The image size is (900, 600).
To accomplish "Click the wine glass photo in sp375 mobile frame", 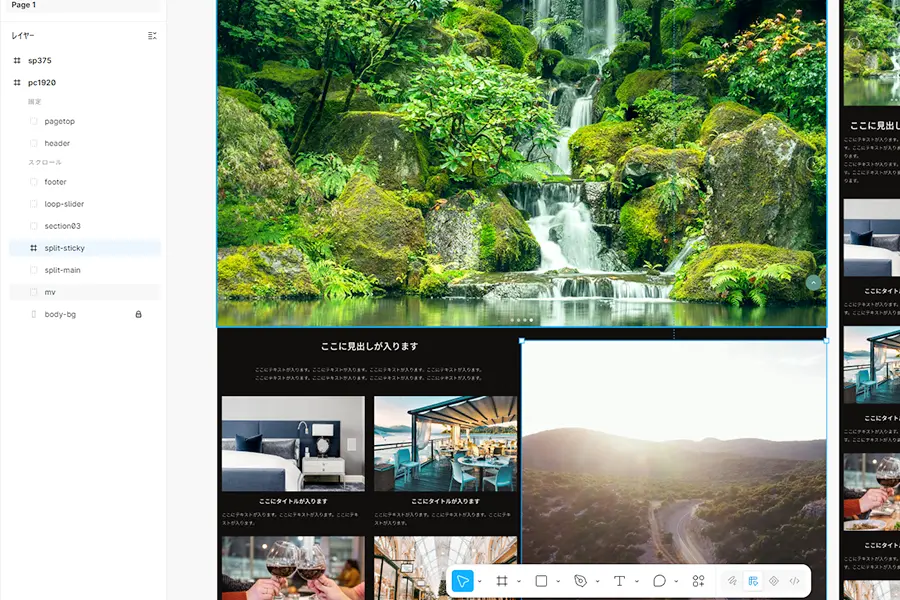I will [x=872, y=492].
